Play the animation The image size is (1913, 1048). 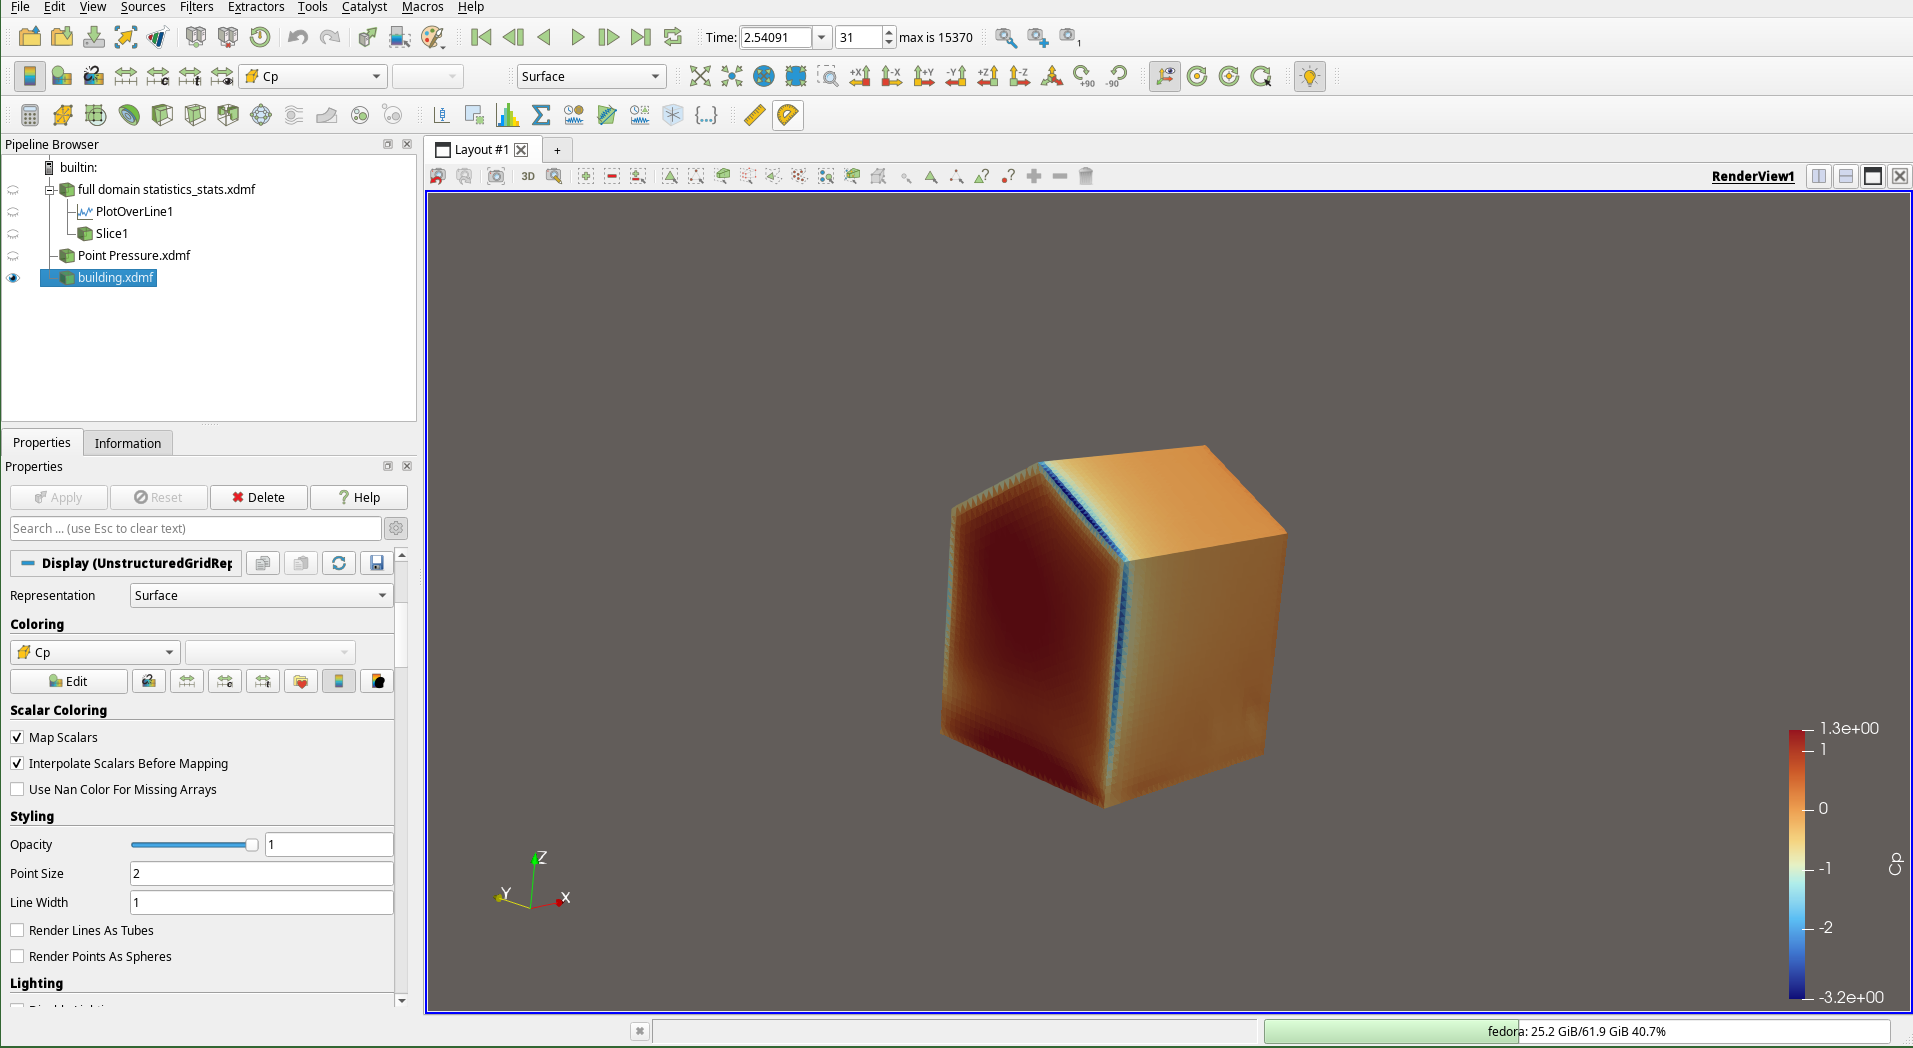577,37
